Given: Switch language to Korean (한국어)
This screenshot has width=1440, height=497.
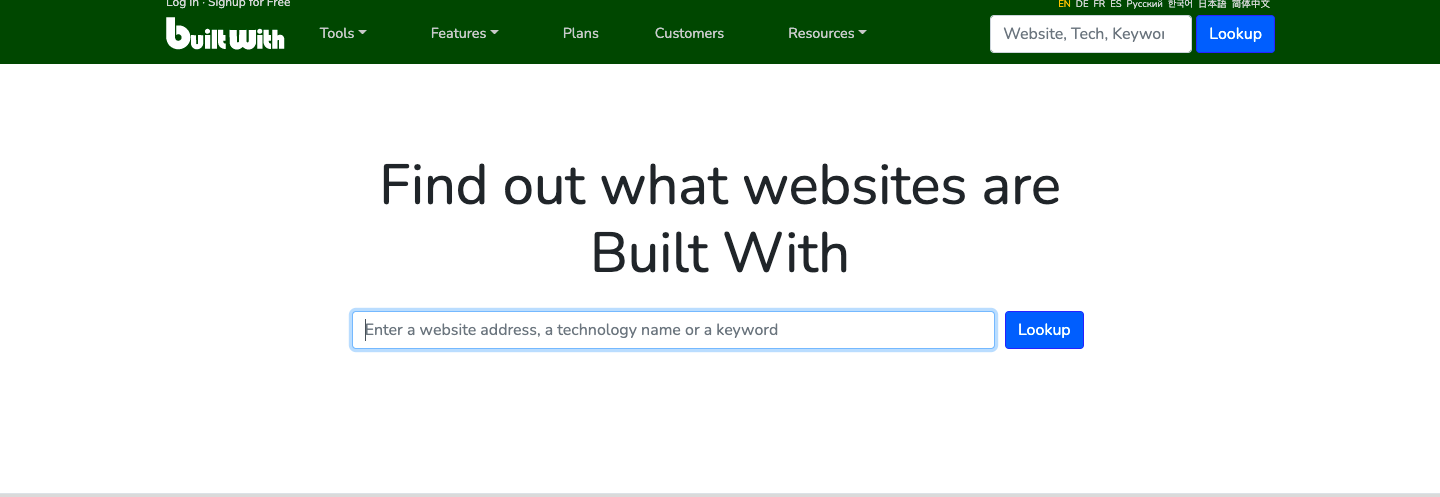Looking at the screenshot, I should (1180, 4).
